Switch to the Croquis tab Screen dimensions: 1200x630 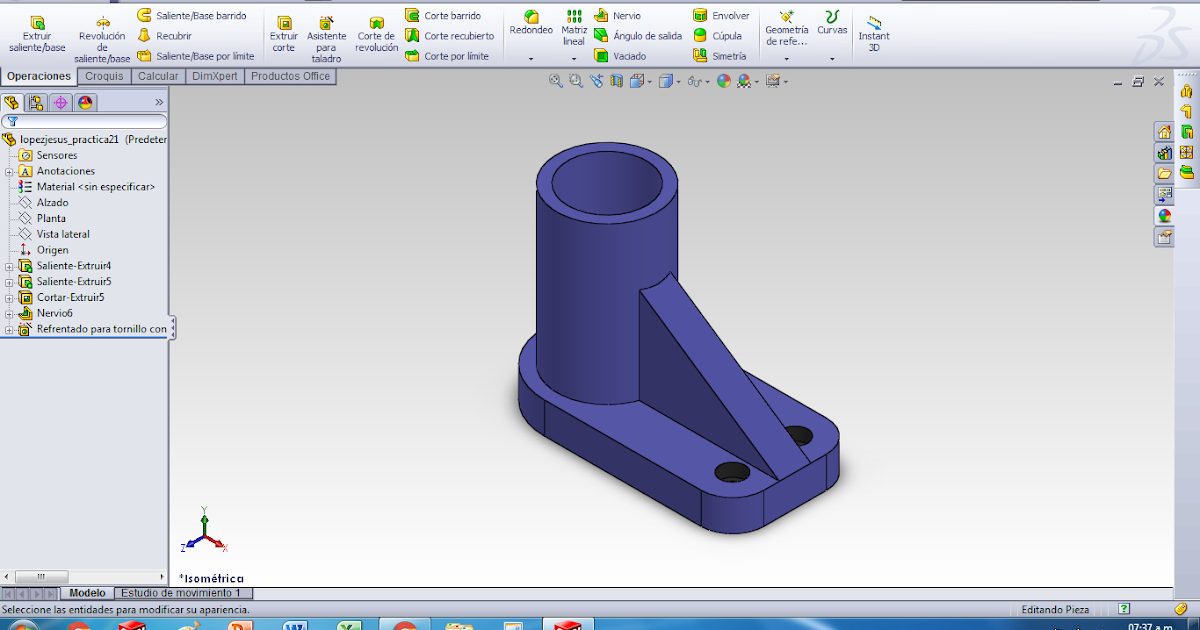(104, 75)
